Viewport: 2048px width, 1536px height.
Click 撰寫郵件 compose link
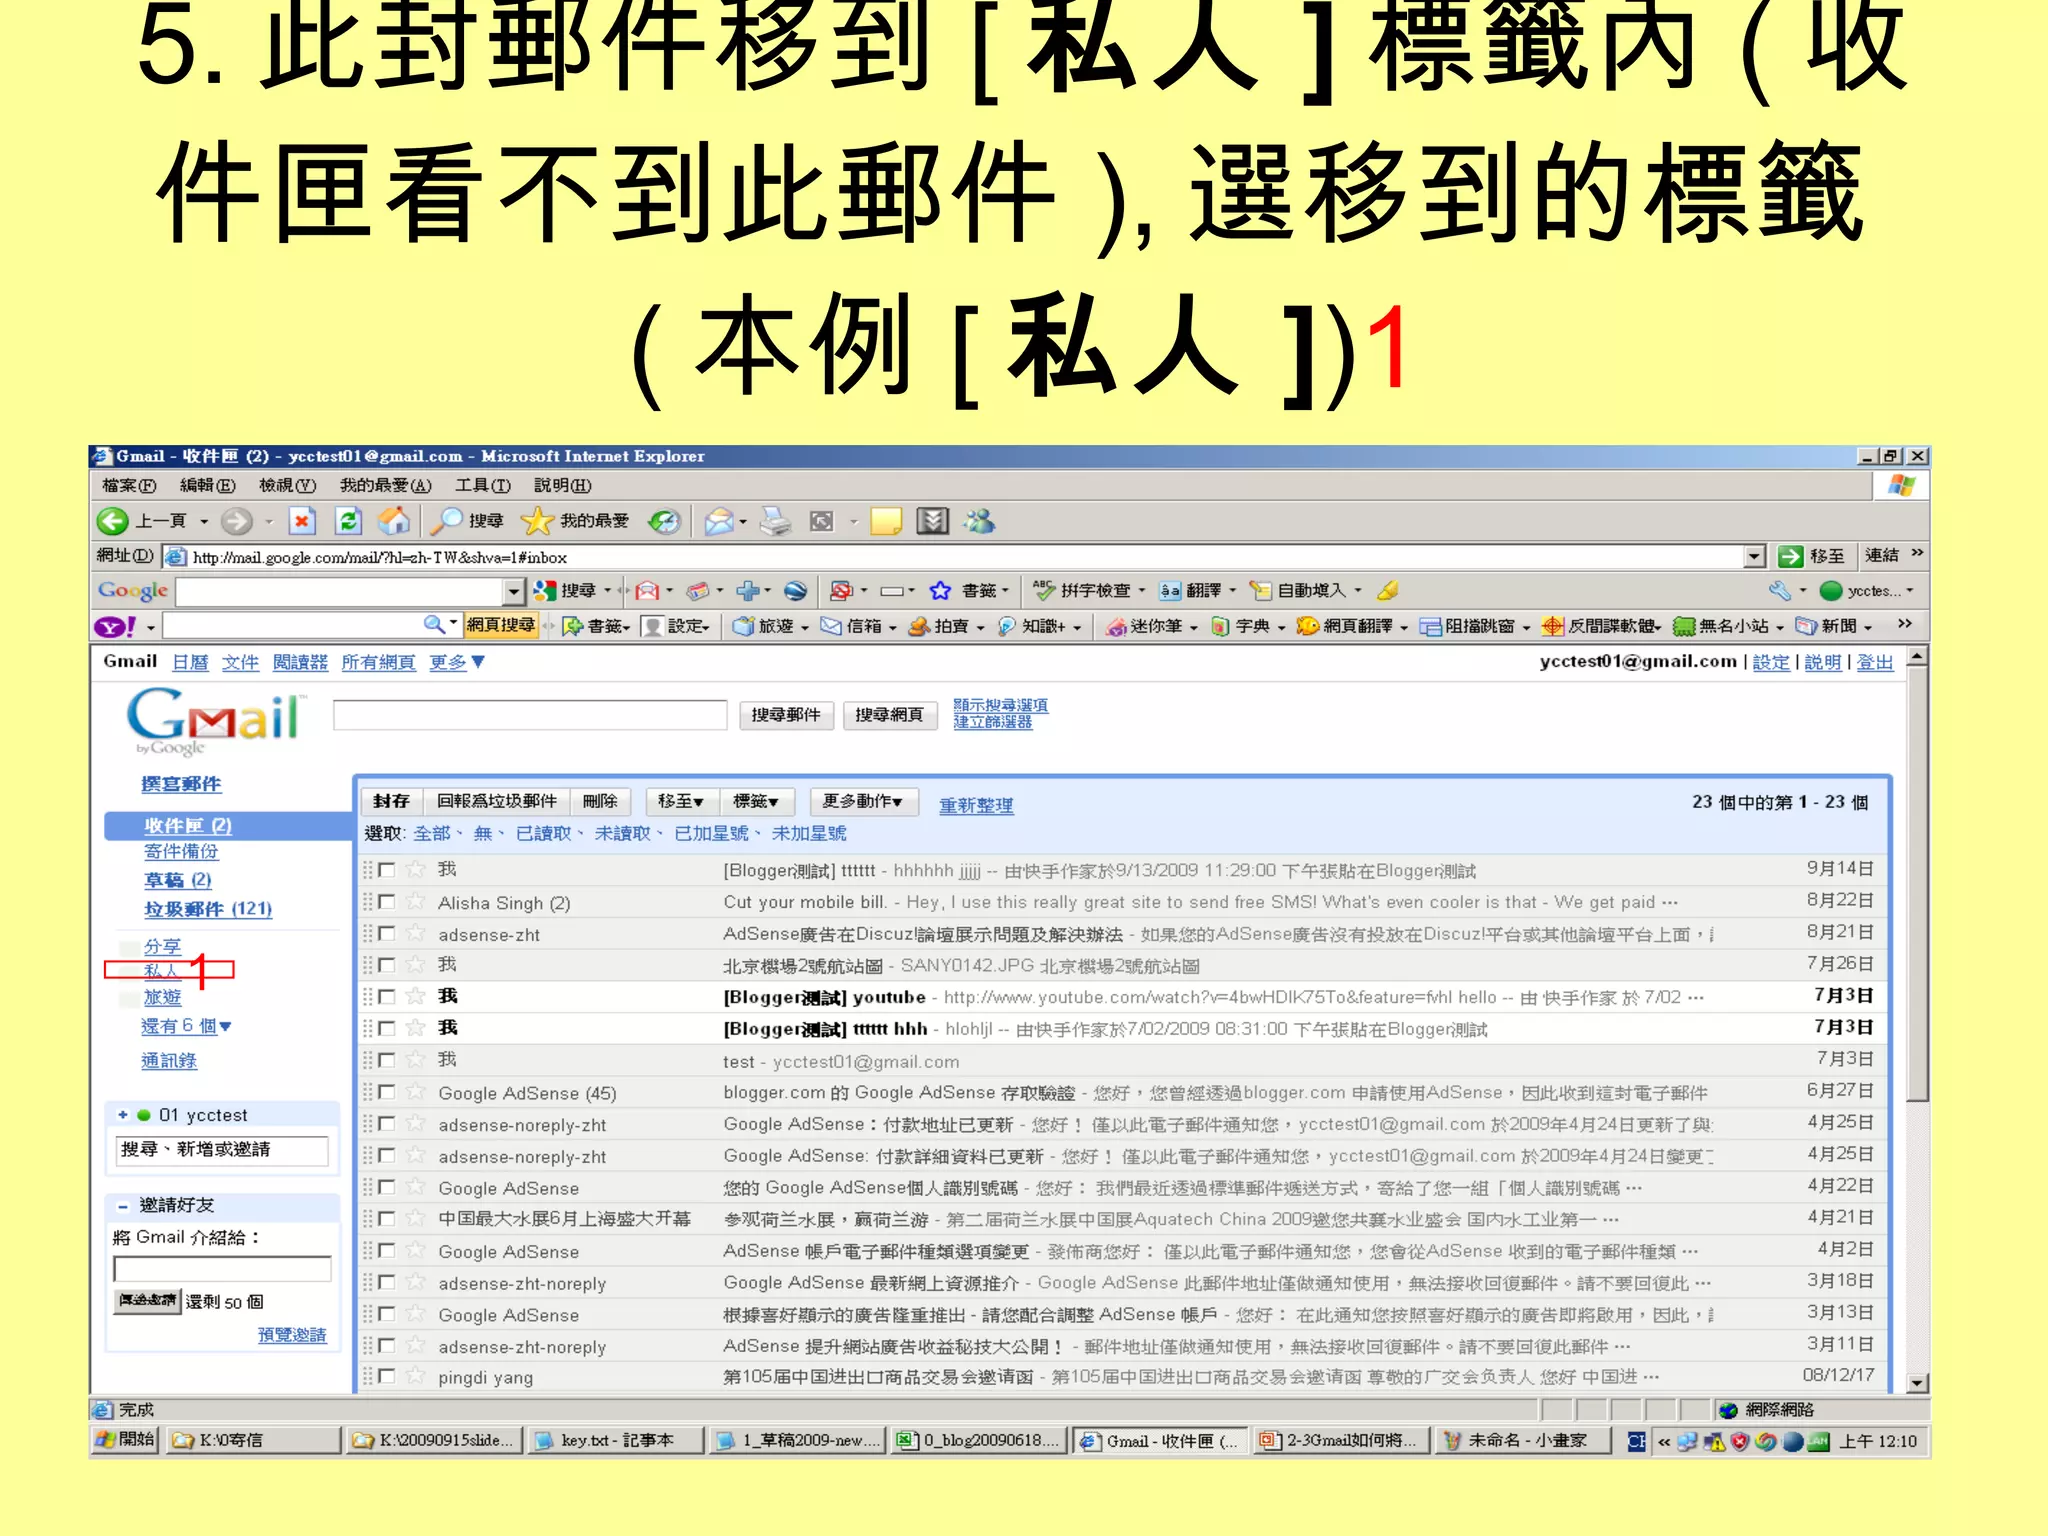point(181,785)
